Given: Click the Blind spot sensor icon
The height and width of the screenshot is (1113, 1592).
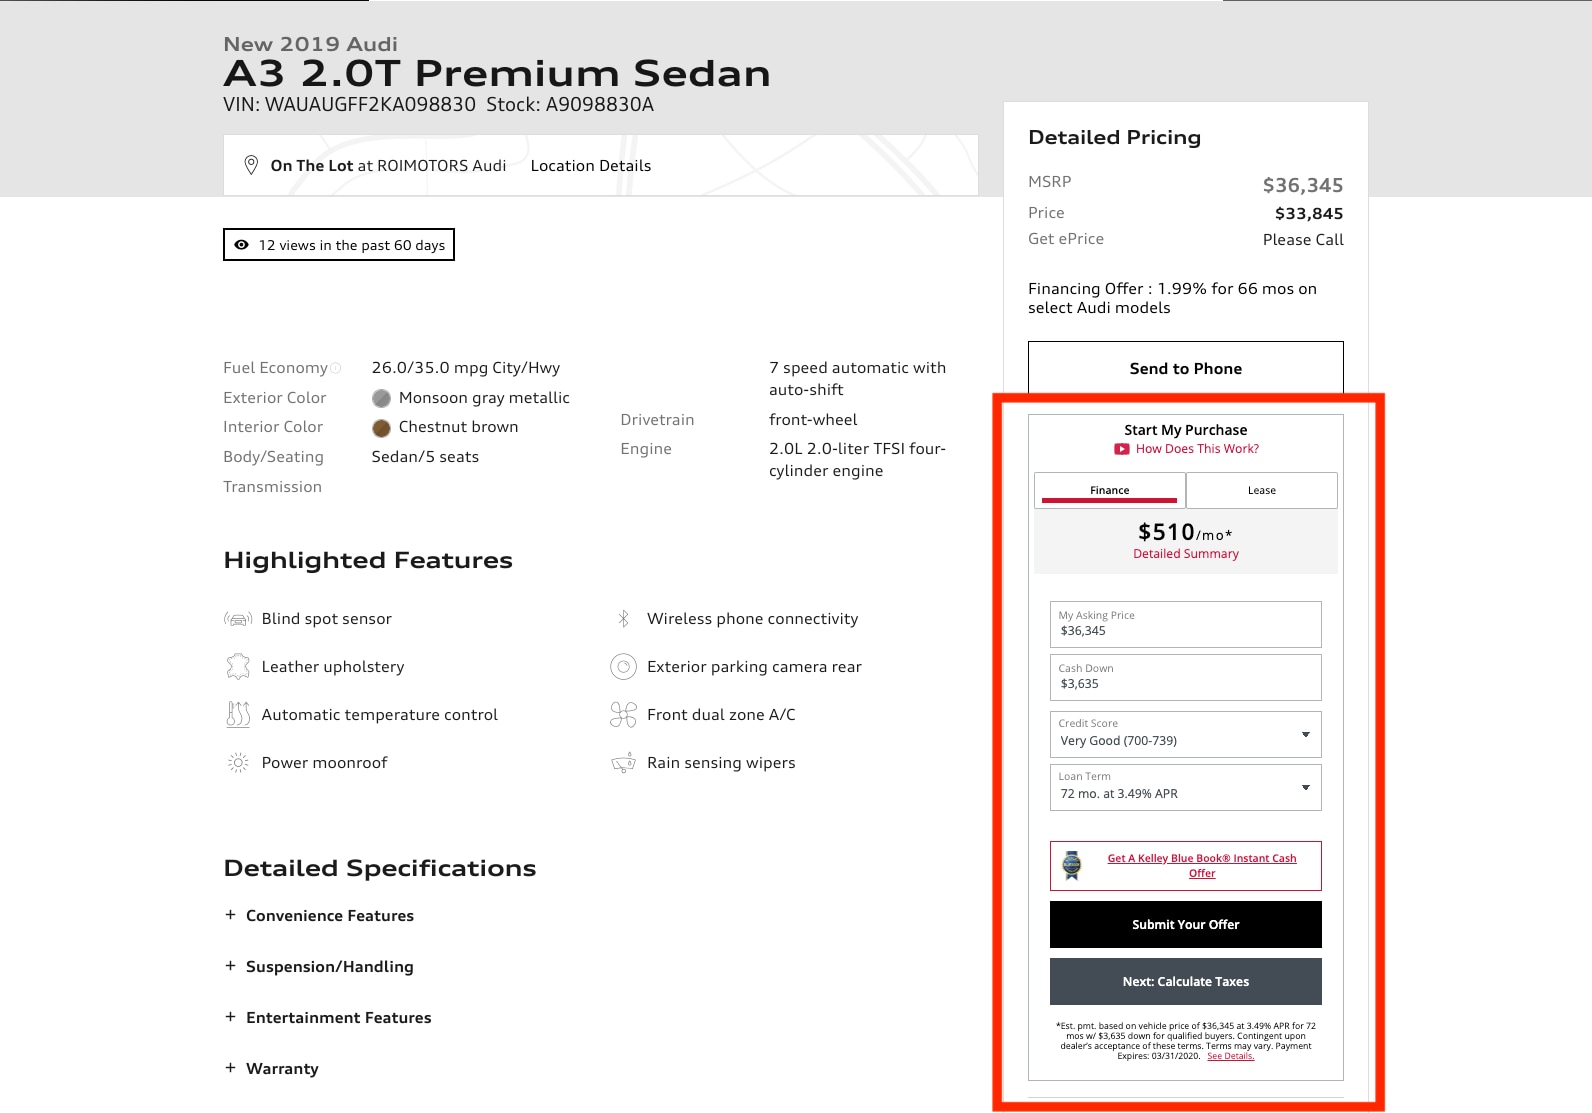Looking at the screenshot, I should pos(238,619).
